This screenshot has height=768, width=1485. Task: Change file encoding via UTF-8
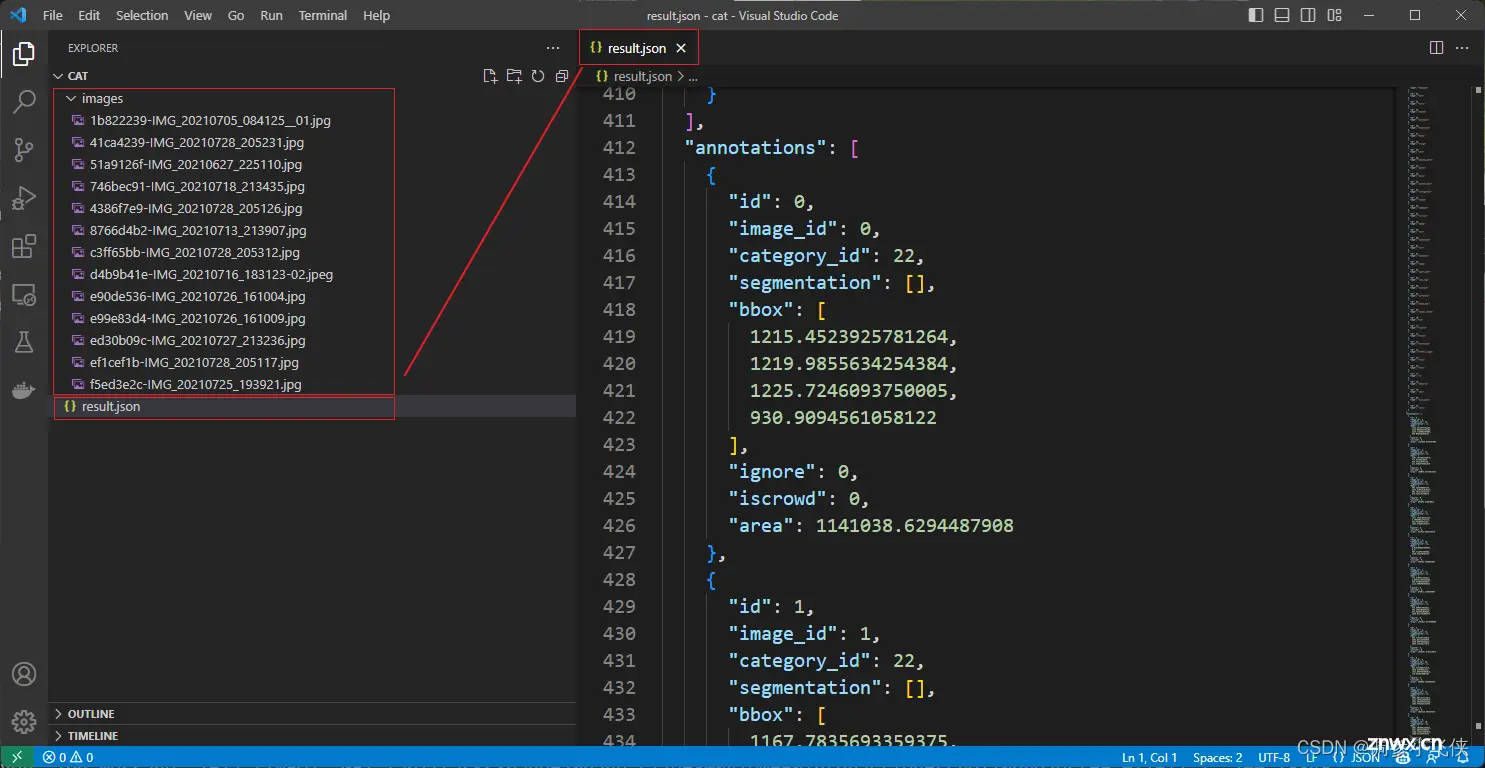pyautogui.click(x=1274, y=758)
